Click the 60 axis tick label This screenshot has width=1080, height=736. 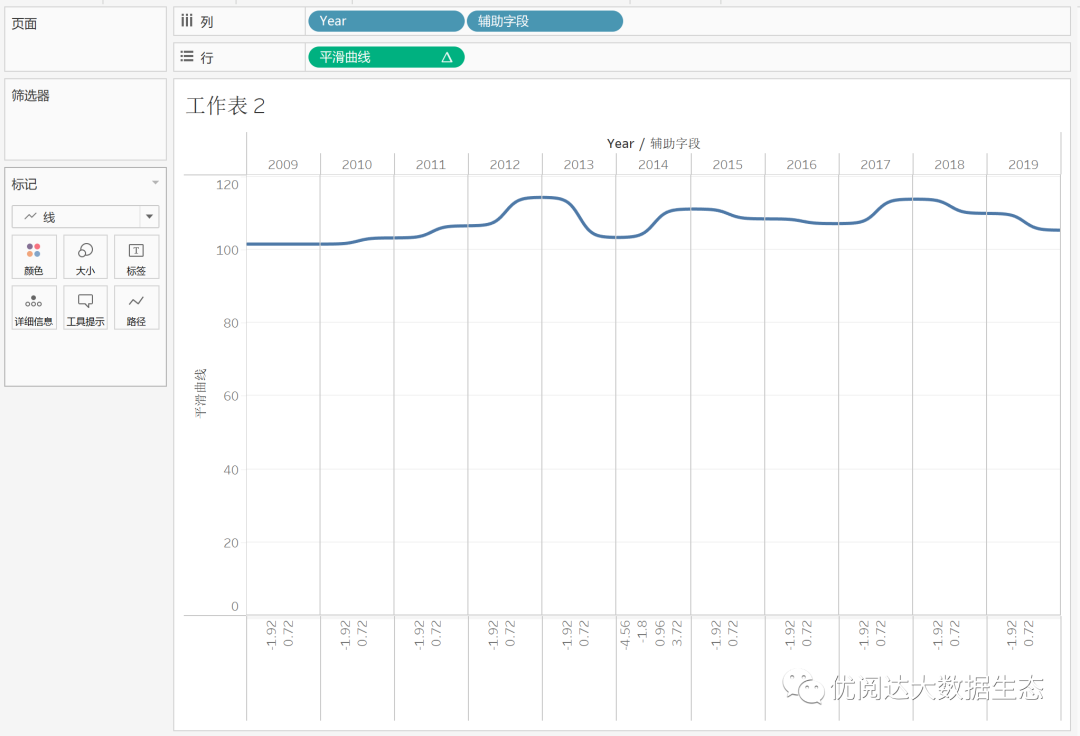point(231,396)
